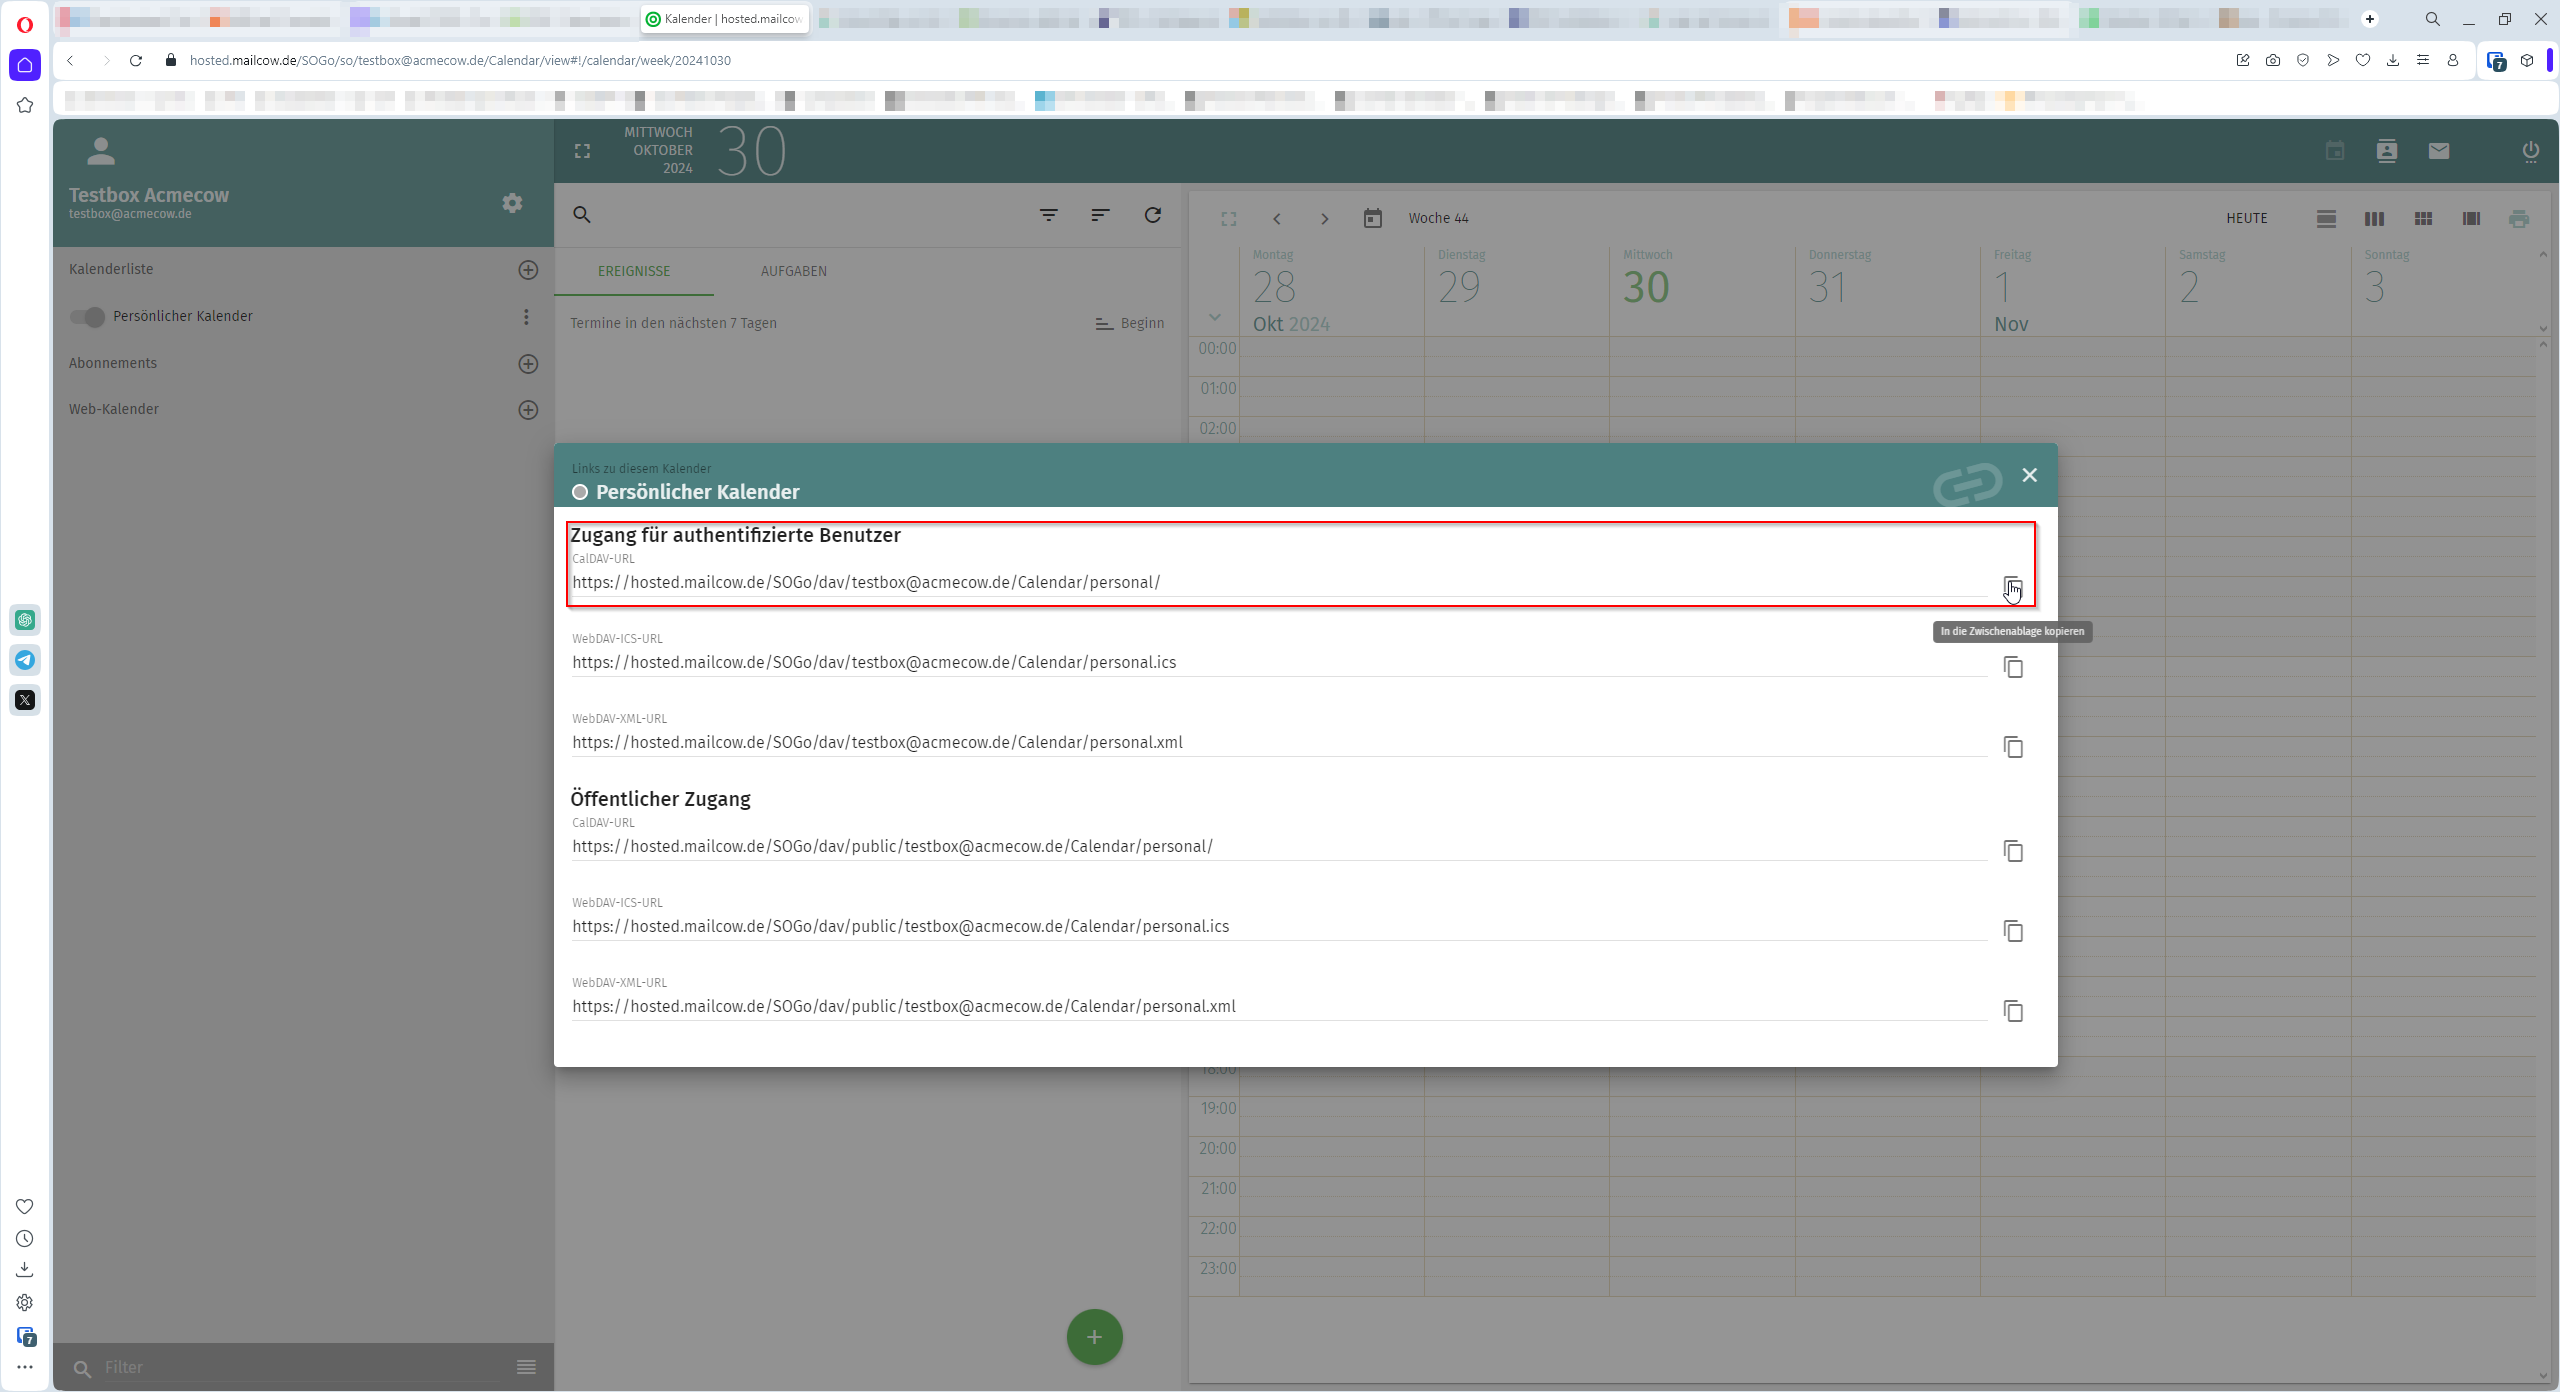Jump to today with the HEUTE button
Screen dimensions: 2560x1392
click(2246, 218)
